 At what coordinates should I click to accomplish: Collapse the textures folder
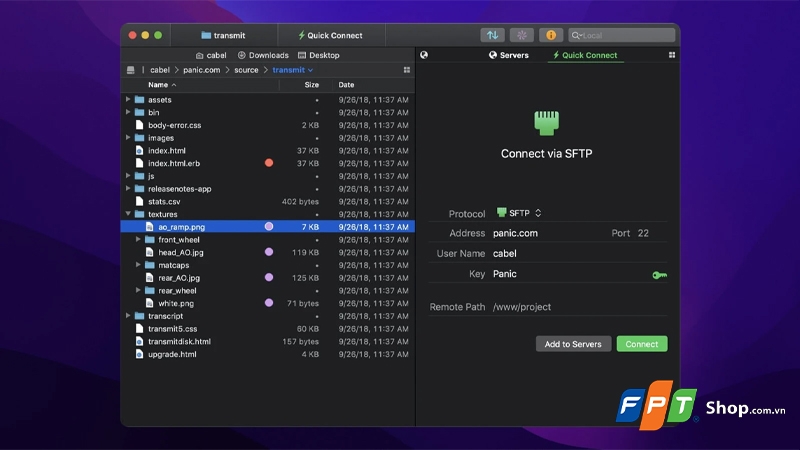coord(128,214)
